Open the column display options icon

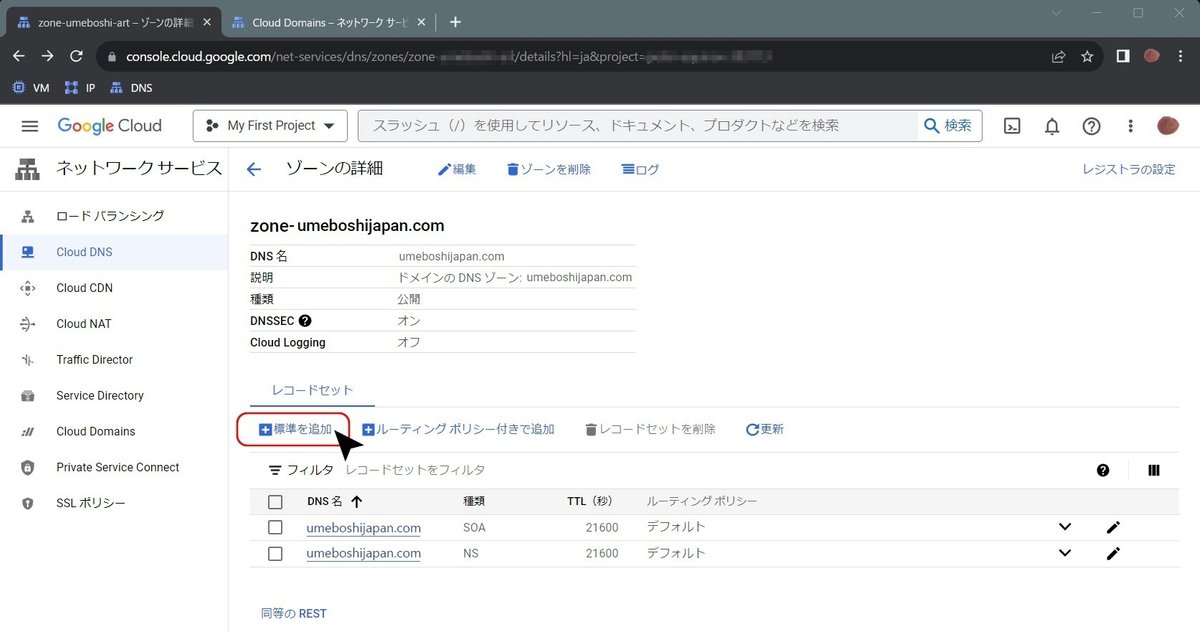(x=1154, y=470)
